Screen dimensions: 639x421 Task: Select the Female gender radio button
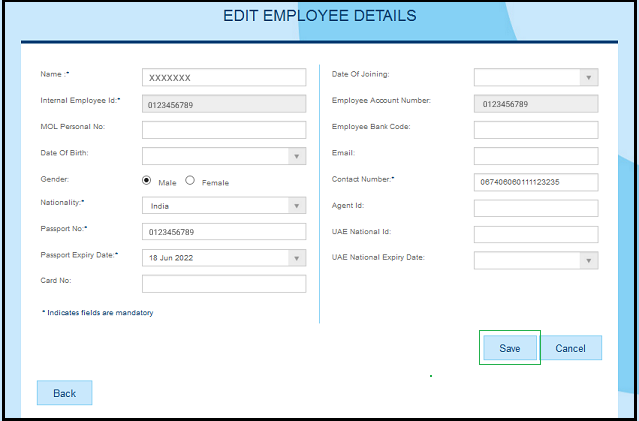[191, 181]
